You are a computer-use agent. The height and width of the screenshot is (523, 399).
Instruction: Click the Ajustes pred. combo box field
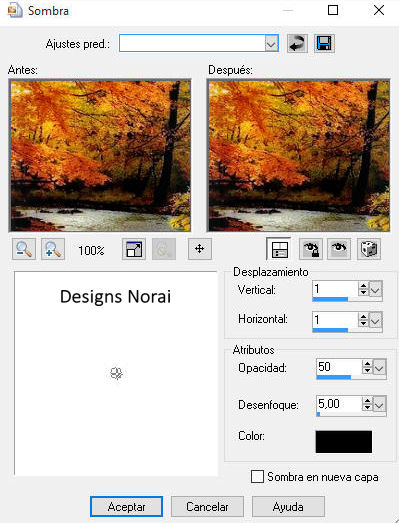coord(199,43)
